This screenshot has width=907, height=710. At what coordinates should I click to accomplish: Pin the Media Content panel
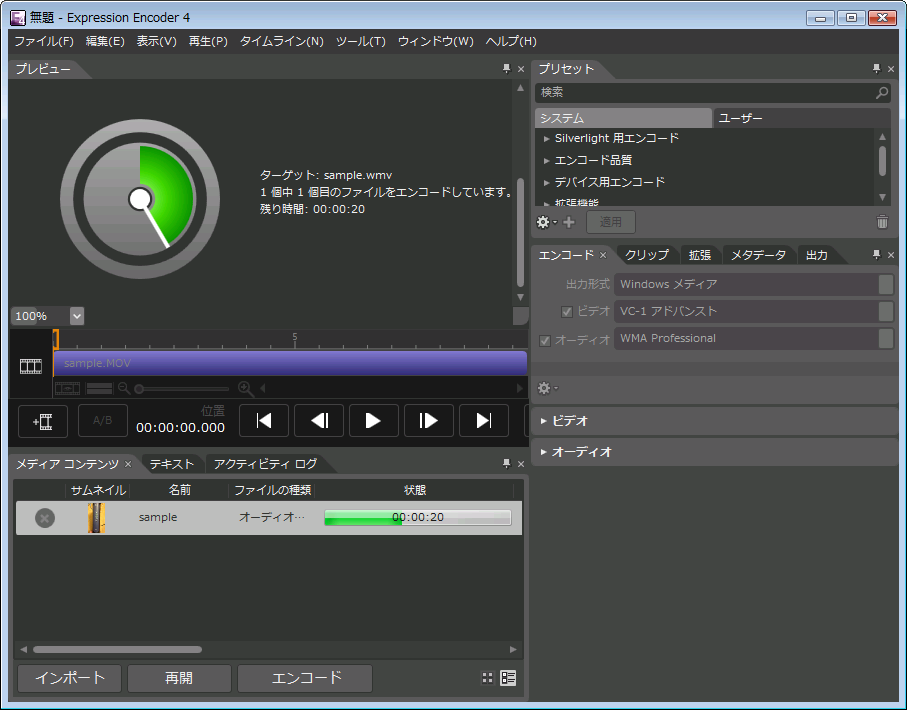tap(507, 463)
